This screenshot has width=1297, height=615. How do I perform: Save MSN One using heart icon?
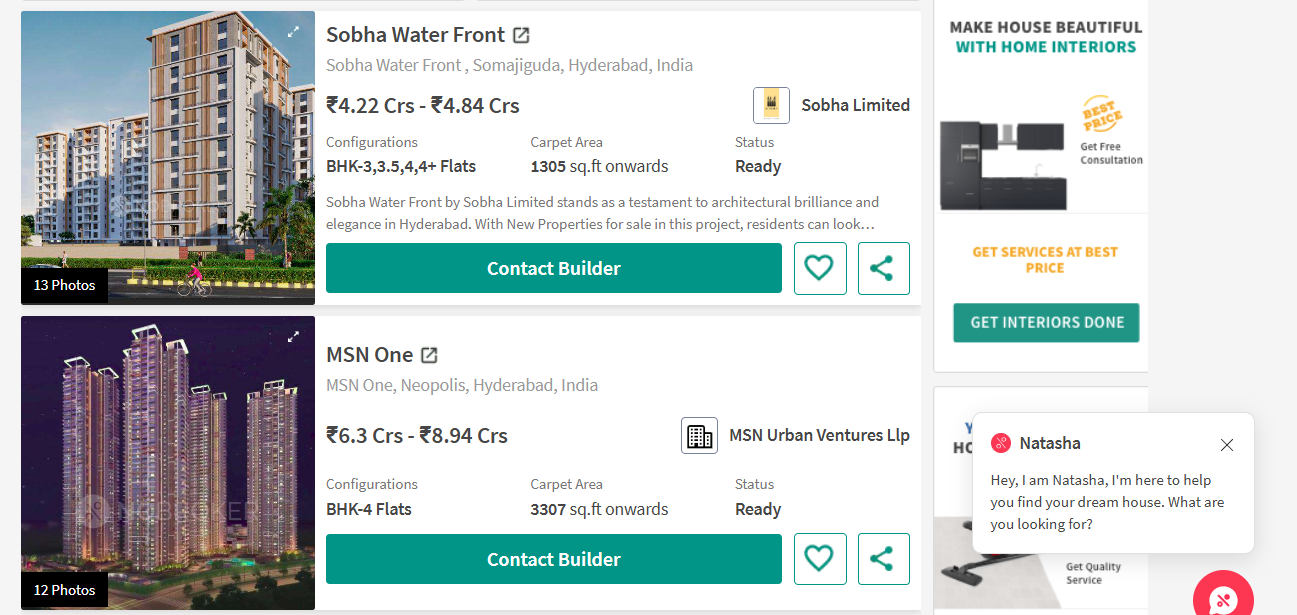tap(820, 559)
